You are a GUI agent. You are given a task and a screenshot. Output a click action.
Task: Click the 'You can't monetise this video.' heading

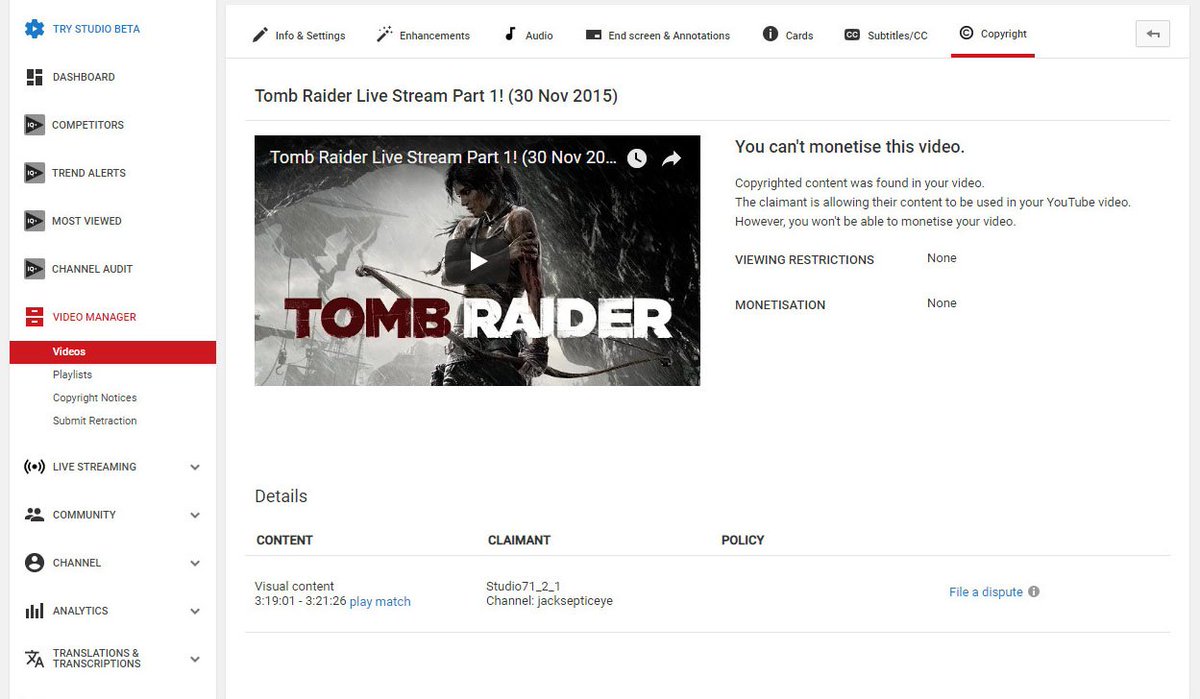[850, 147]
